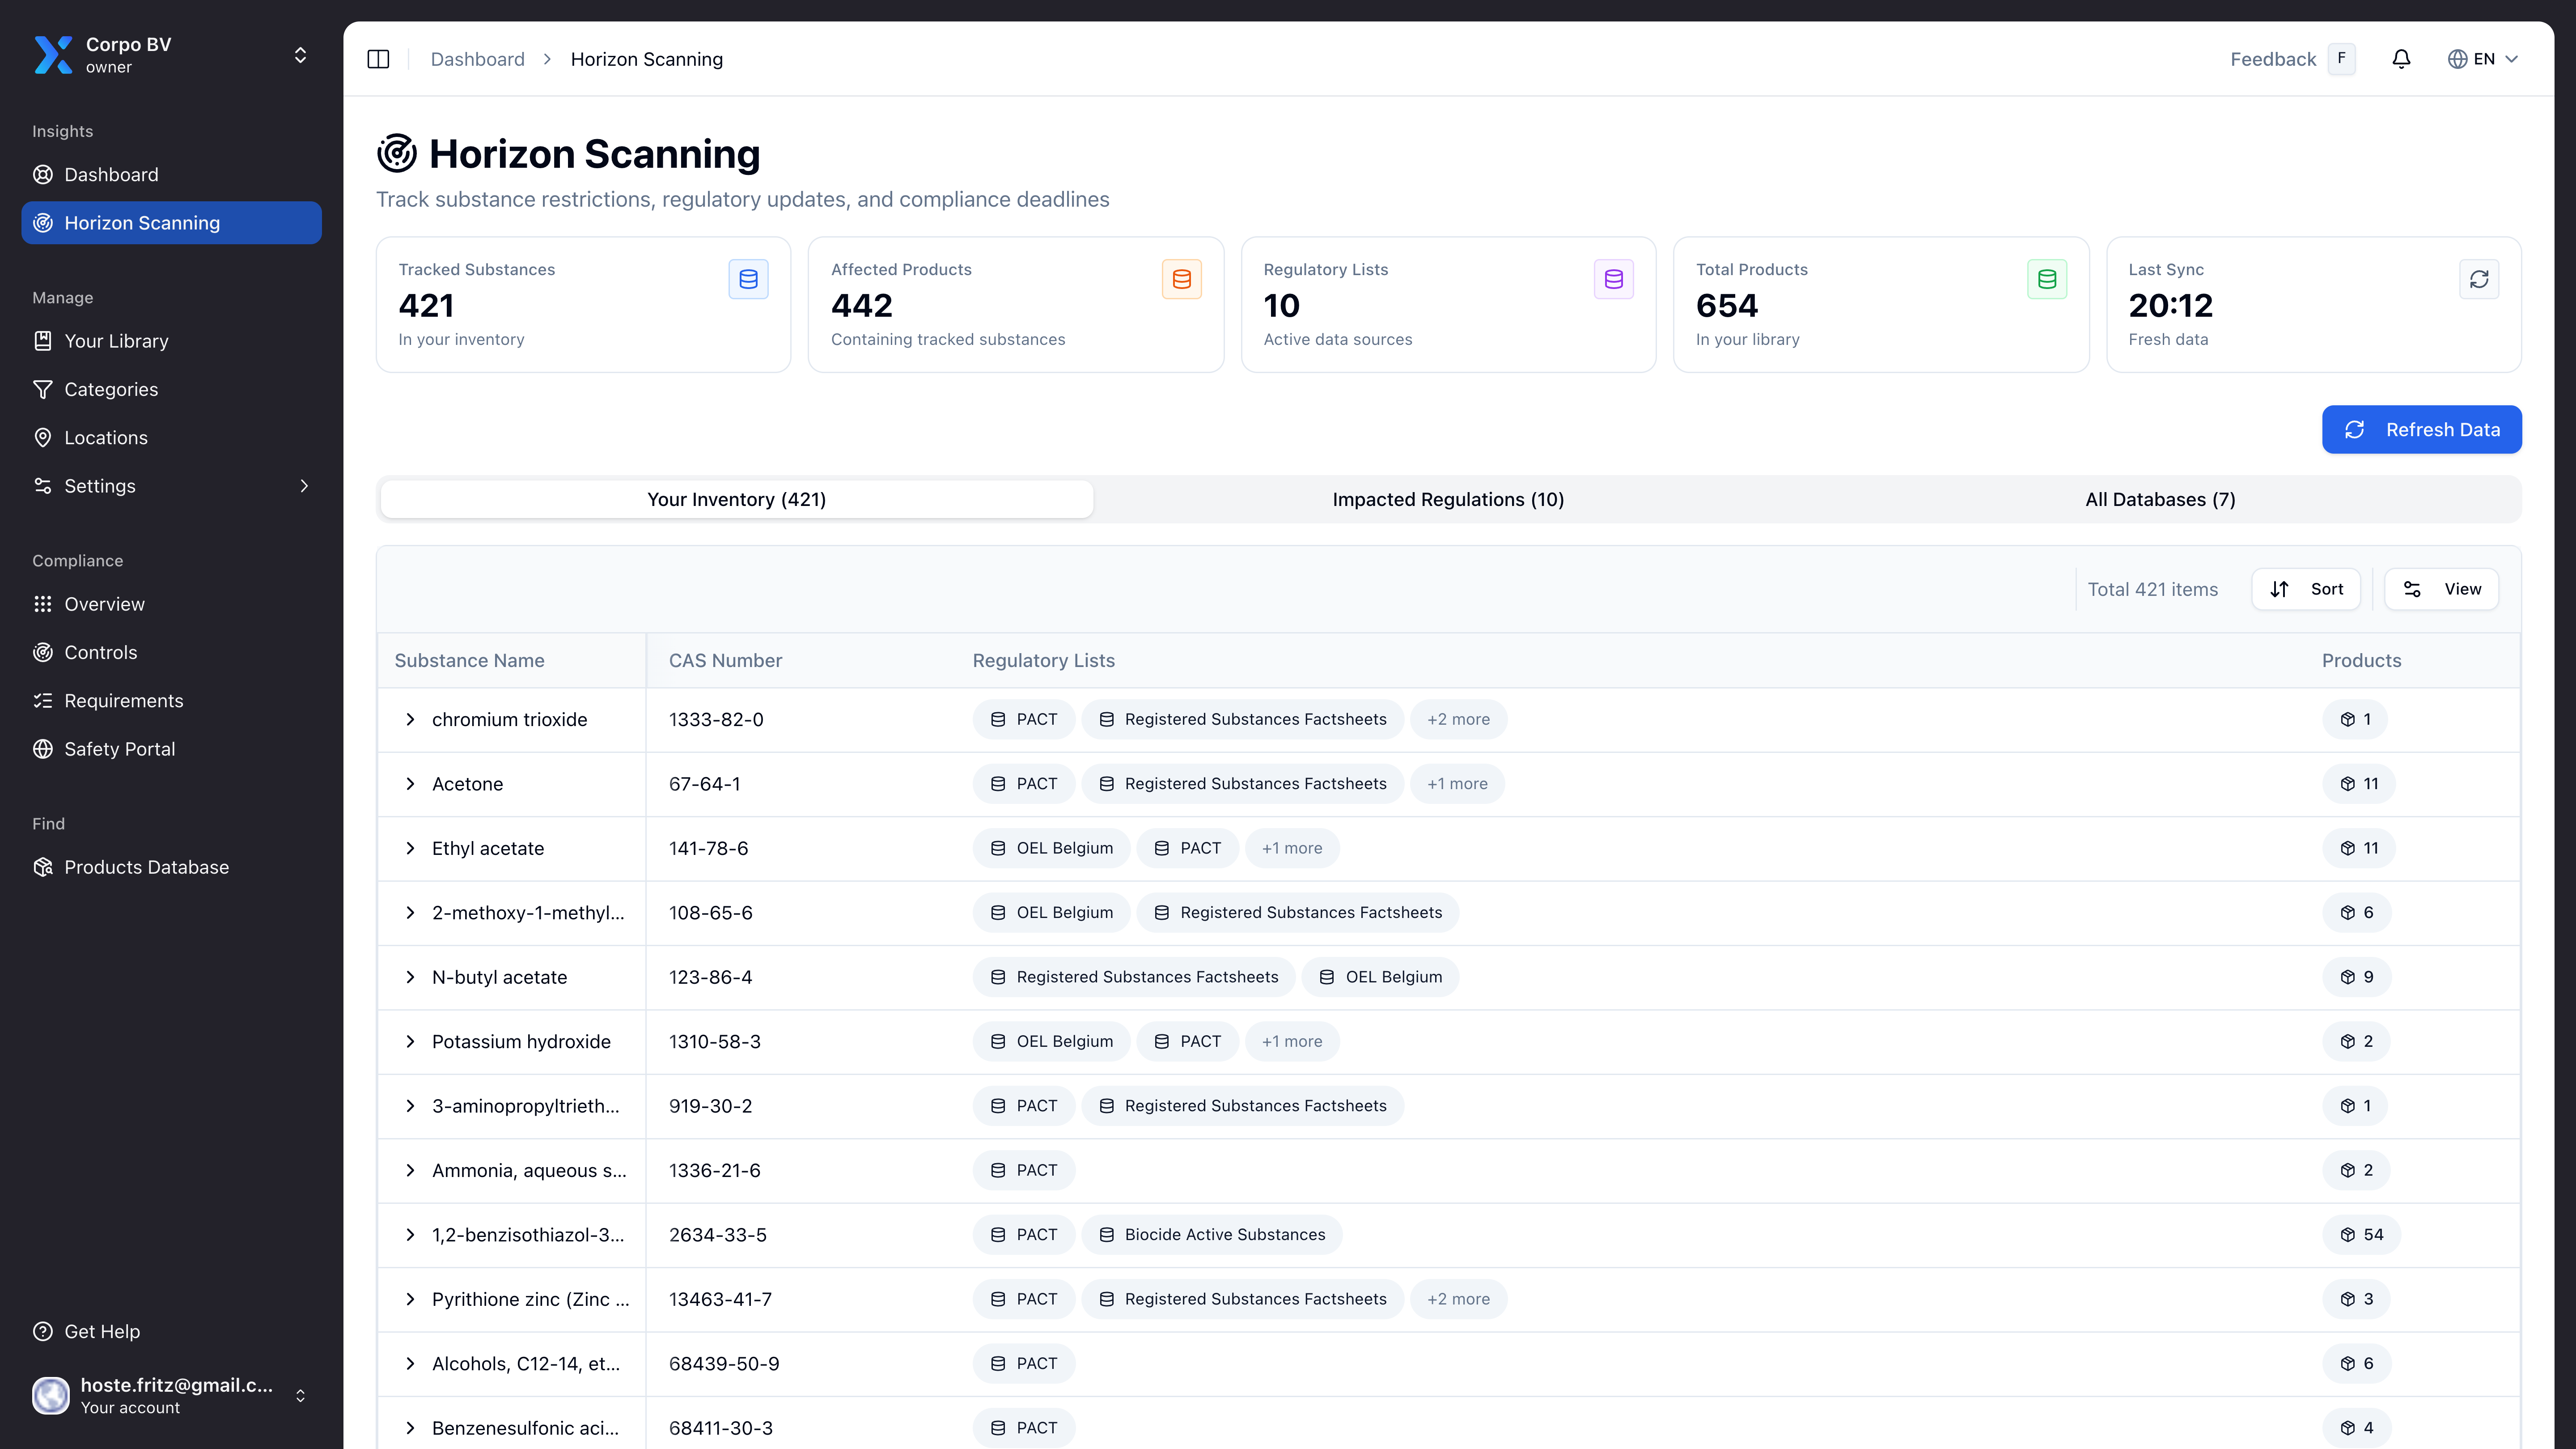Click the Horizon Scanning target icon in sidebar
The height and width of the screenshot is (1449, 2576).
point(43,222)
